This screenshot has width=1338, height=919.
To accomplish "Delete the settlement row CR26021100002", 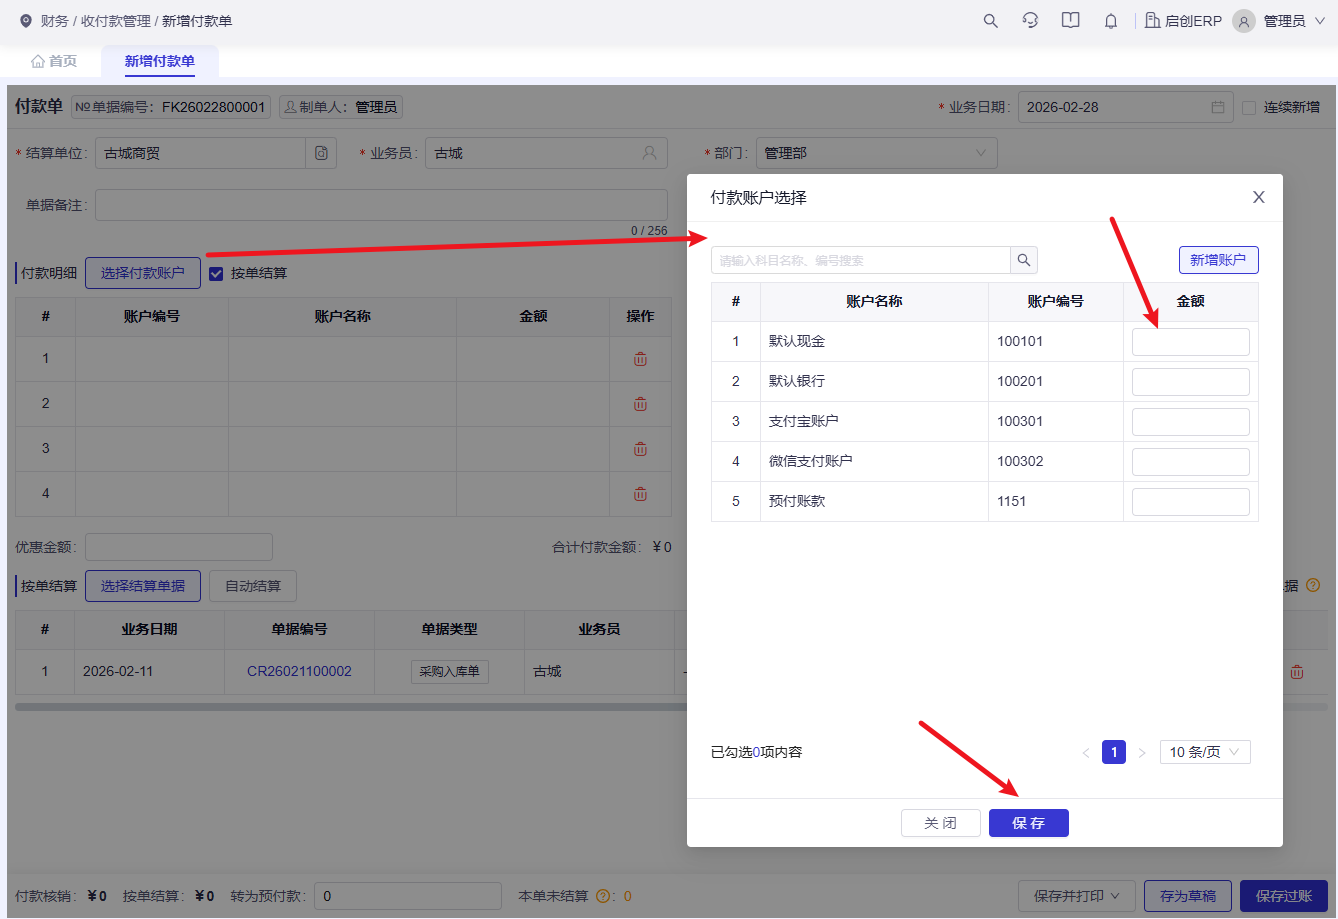I will point(1297,672).
